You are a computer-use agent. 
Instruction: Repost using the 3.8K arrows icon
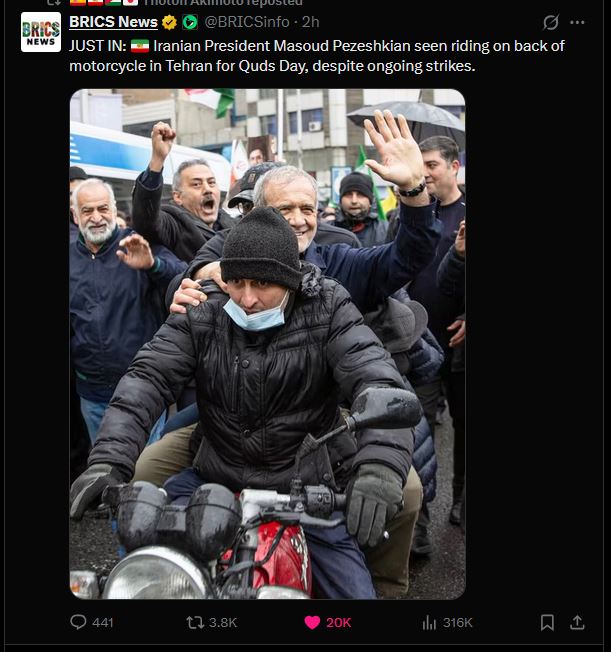coord(195,622)
